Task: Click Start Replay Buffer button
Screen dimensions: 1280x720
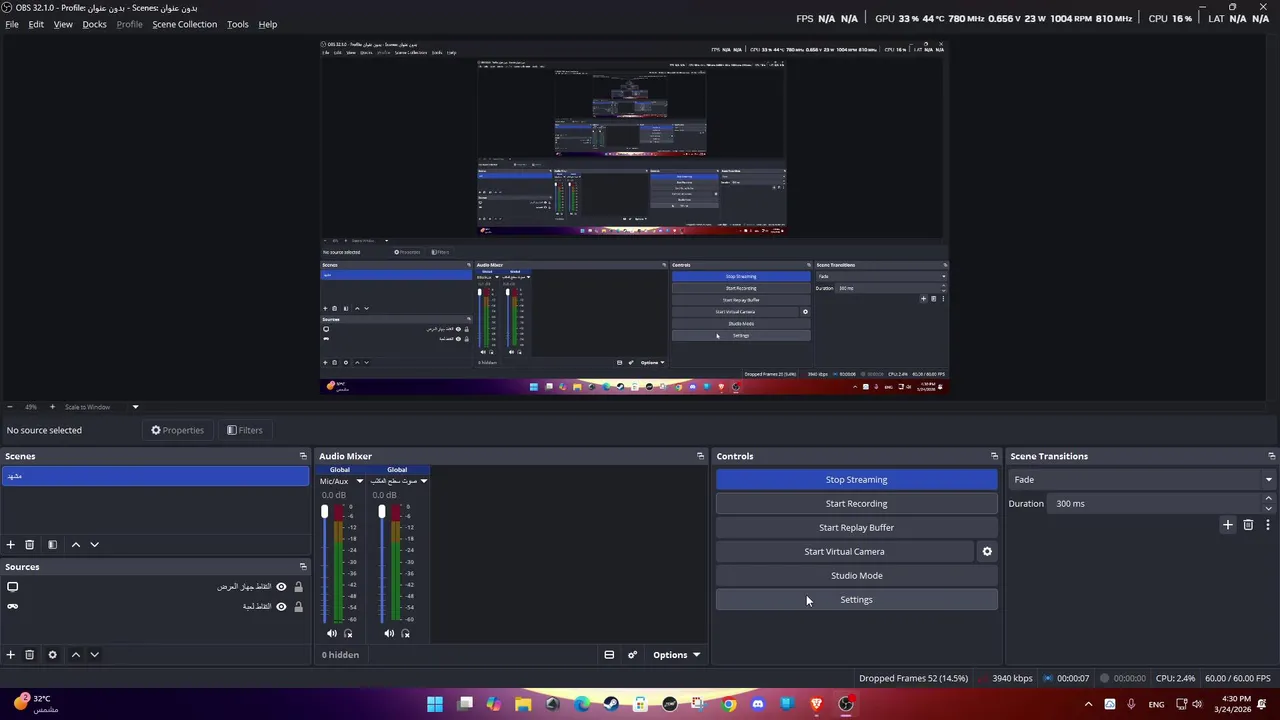Action: point(857,528)
